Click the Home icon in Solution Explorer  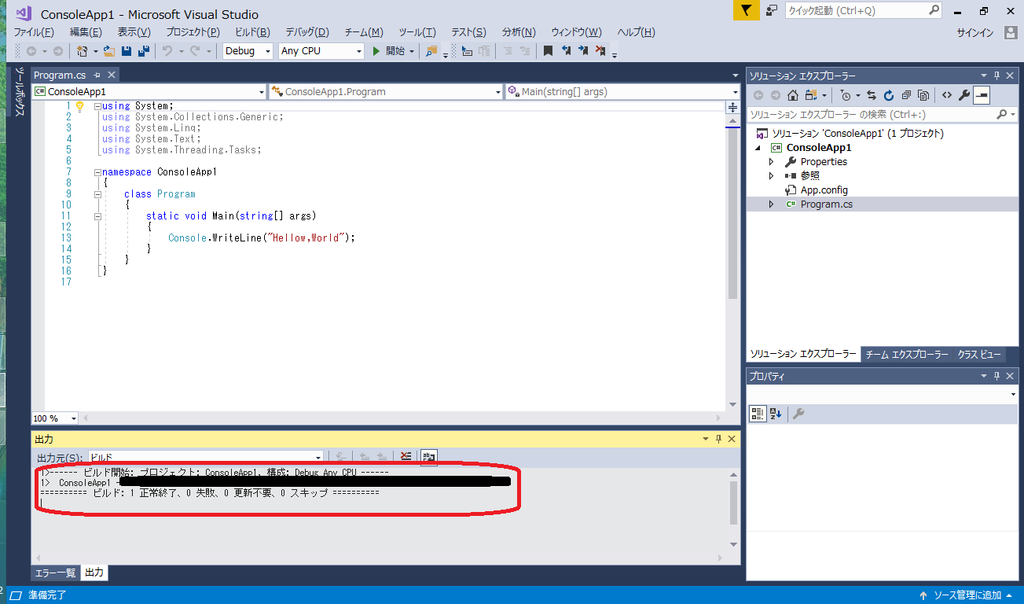pos(793,95)
